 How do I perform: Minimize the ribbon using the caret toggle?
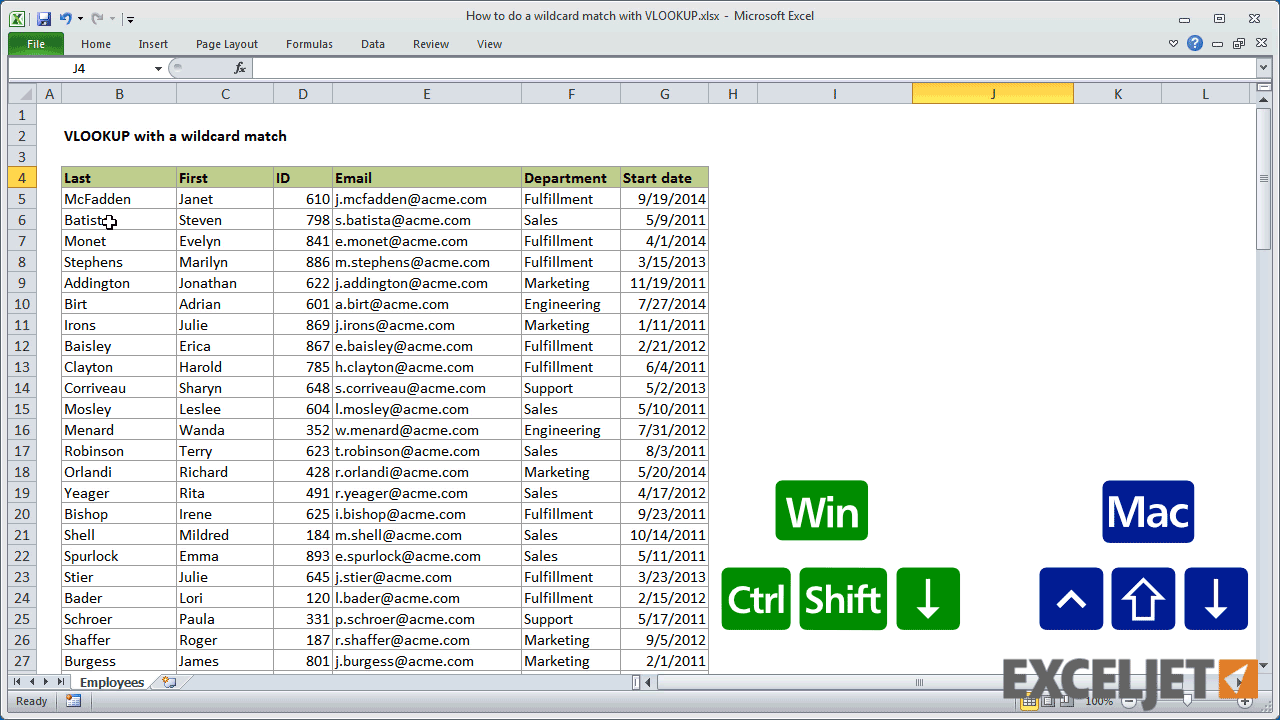(x=1174, y=44)
